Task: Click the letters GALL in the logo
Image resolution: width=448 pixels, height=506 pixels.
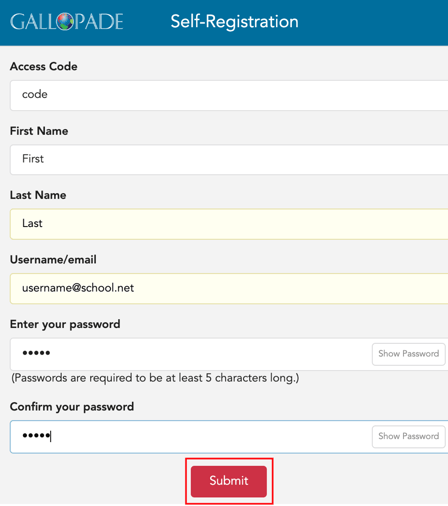Action: pyautogui.click(x=33, y=22)
